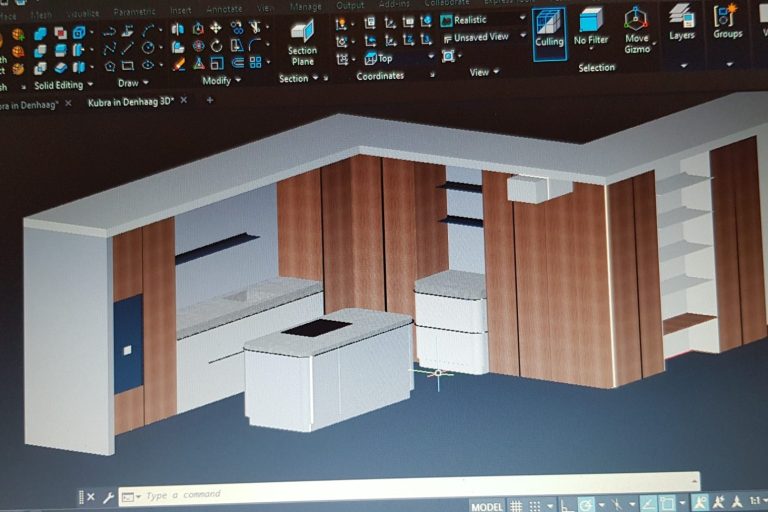Open the Layers panel icon
The width and height of the screenshot is (768, 512).
(682, 24)
